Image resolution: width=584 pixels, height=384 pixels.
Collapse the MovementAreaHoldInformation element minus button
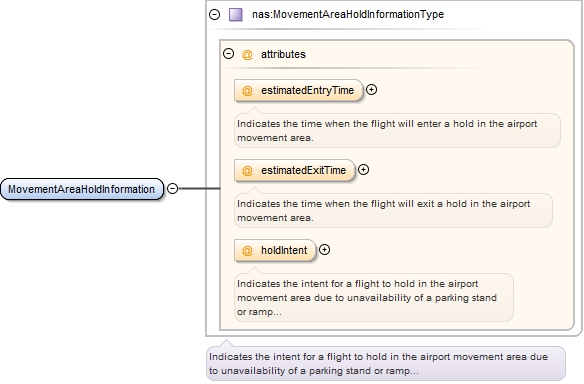[x=172, y=188]
